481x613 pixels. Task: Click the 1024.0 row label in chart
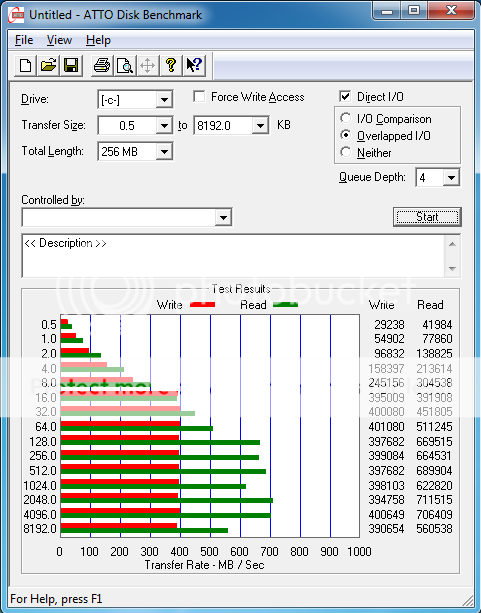pyautogui.click(x=40, y=486)
